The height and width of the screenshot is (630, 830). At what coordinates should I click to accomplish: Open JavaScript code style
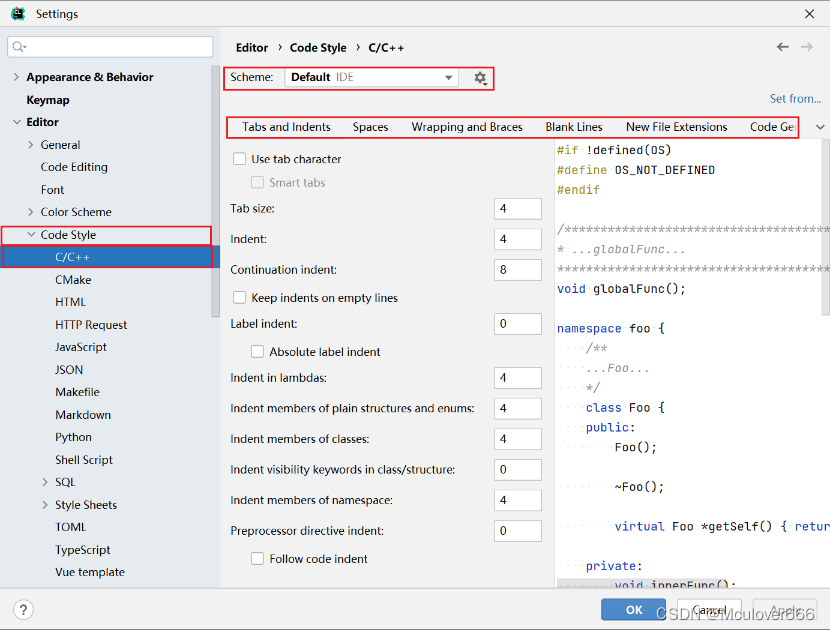tap(81, 347)
